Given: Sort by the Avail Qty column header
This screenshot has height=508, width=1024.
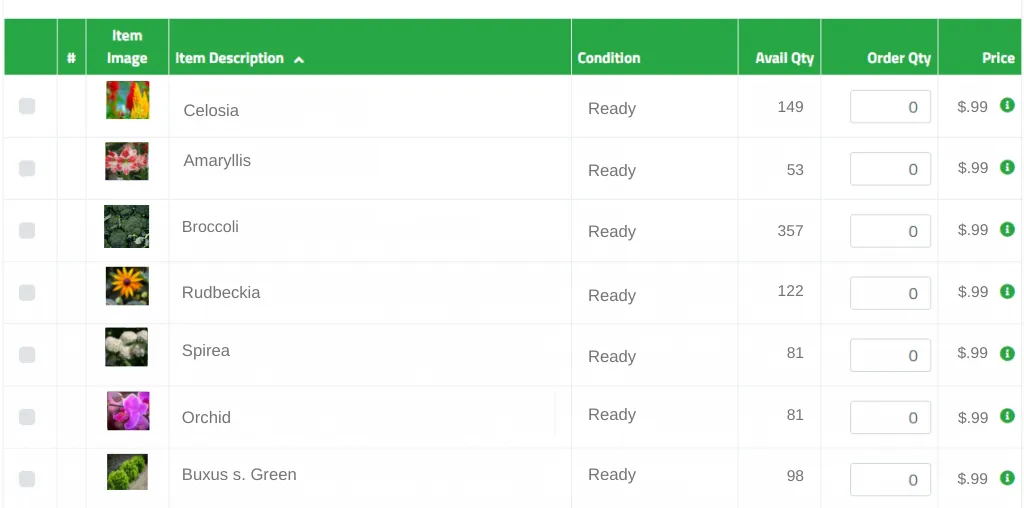Looking at the screenshot, I should point(784,58).
